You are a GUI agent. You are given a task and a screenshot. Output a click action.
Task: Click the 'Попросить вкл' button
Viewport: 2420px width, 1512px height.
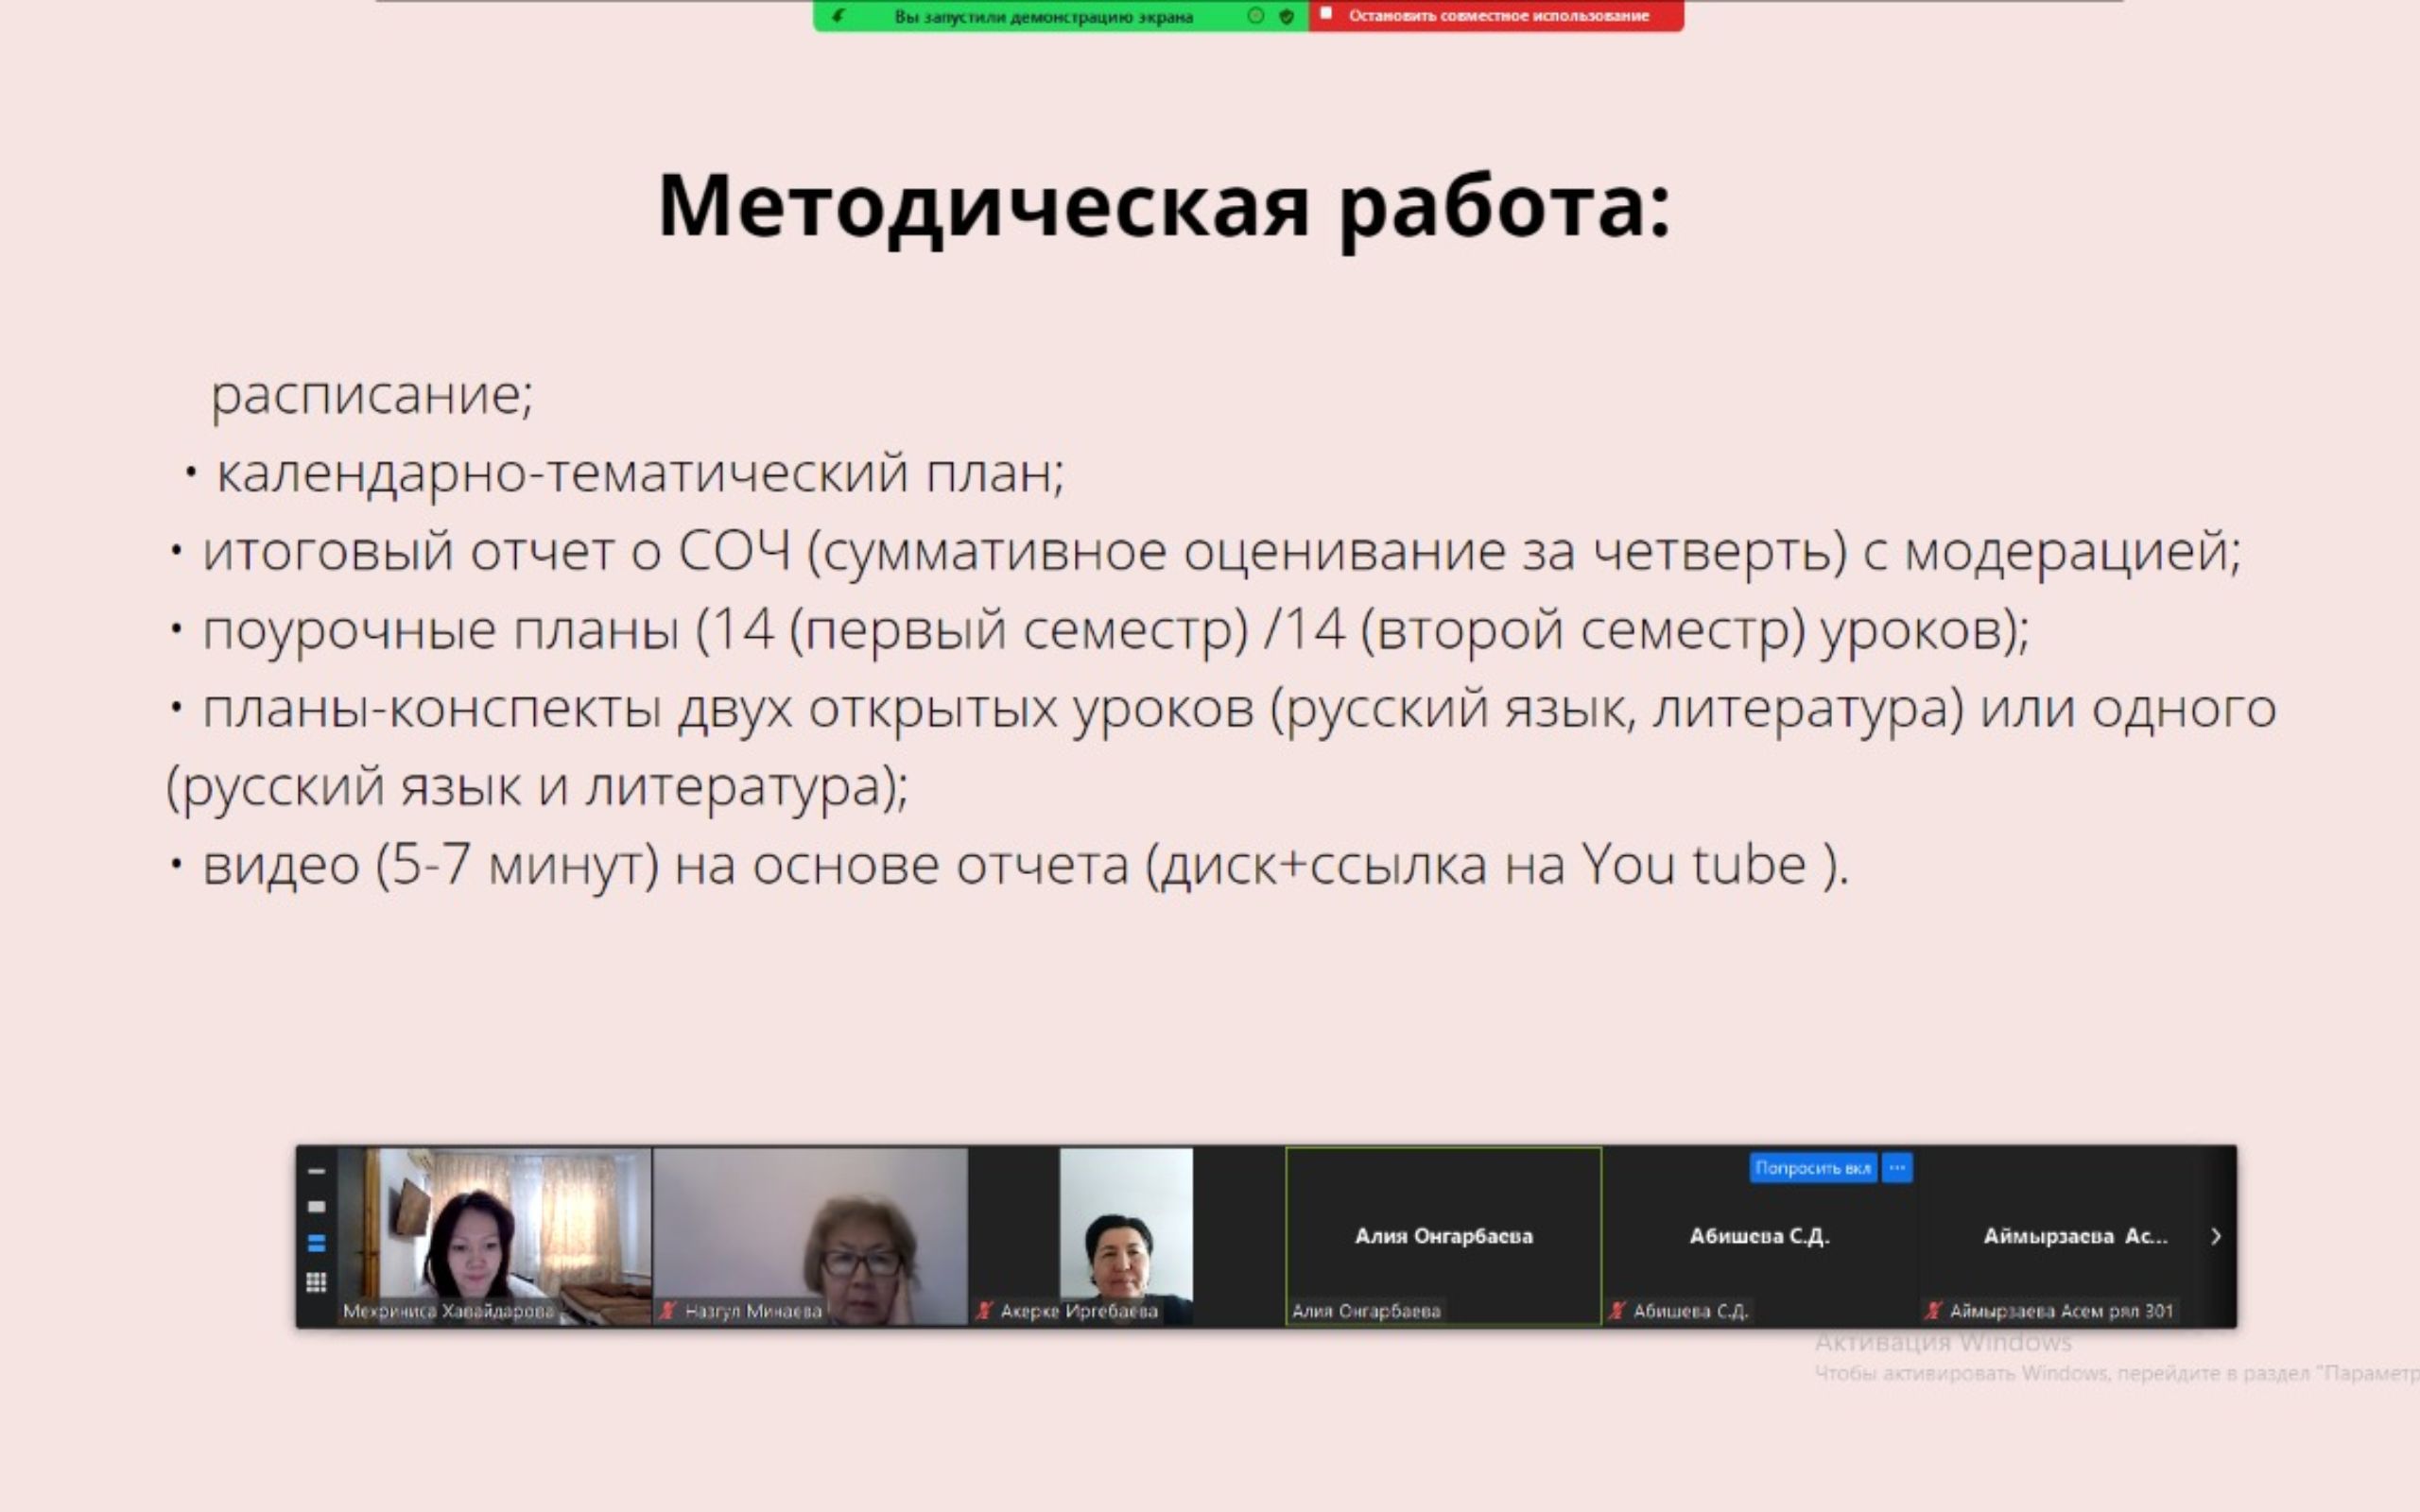click(1812, 1168)
